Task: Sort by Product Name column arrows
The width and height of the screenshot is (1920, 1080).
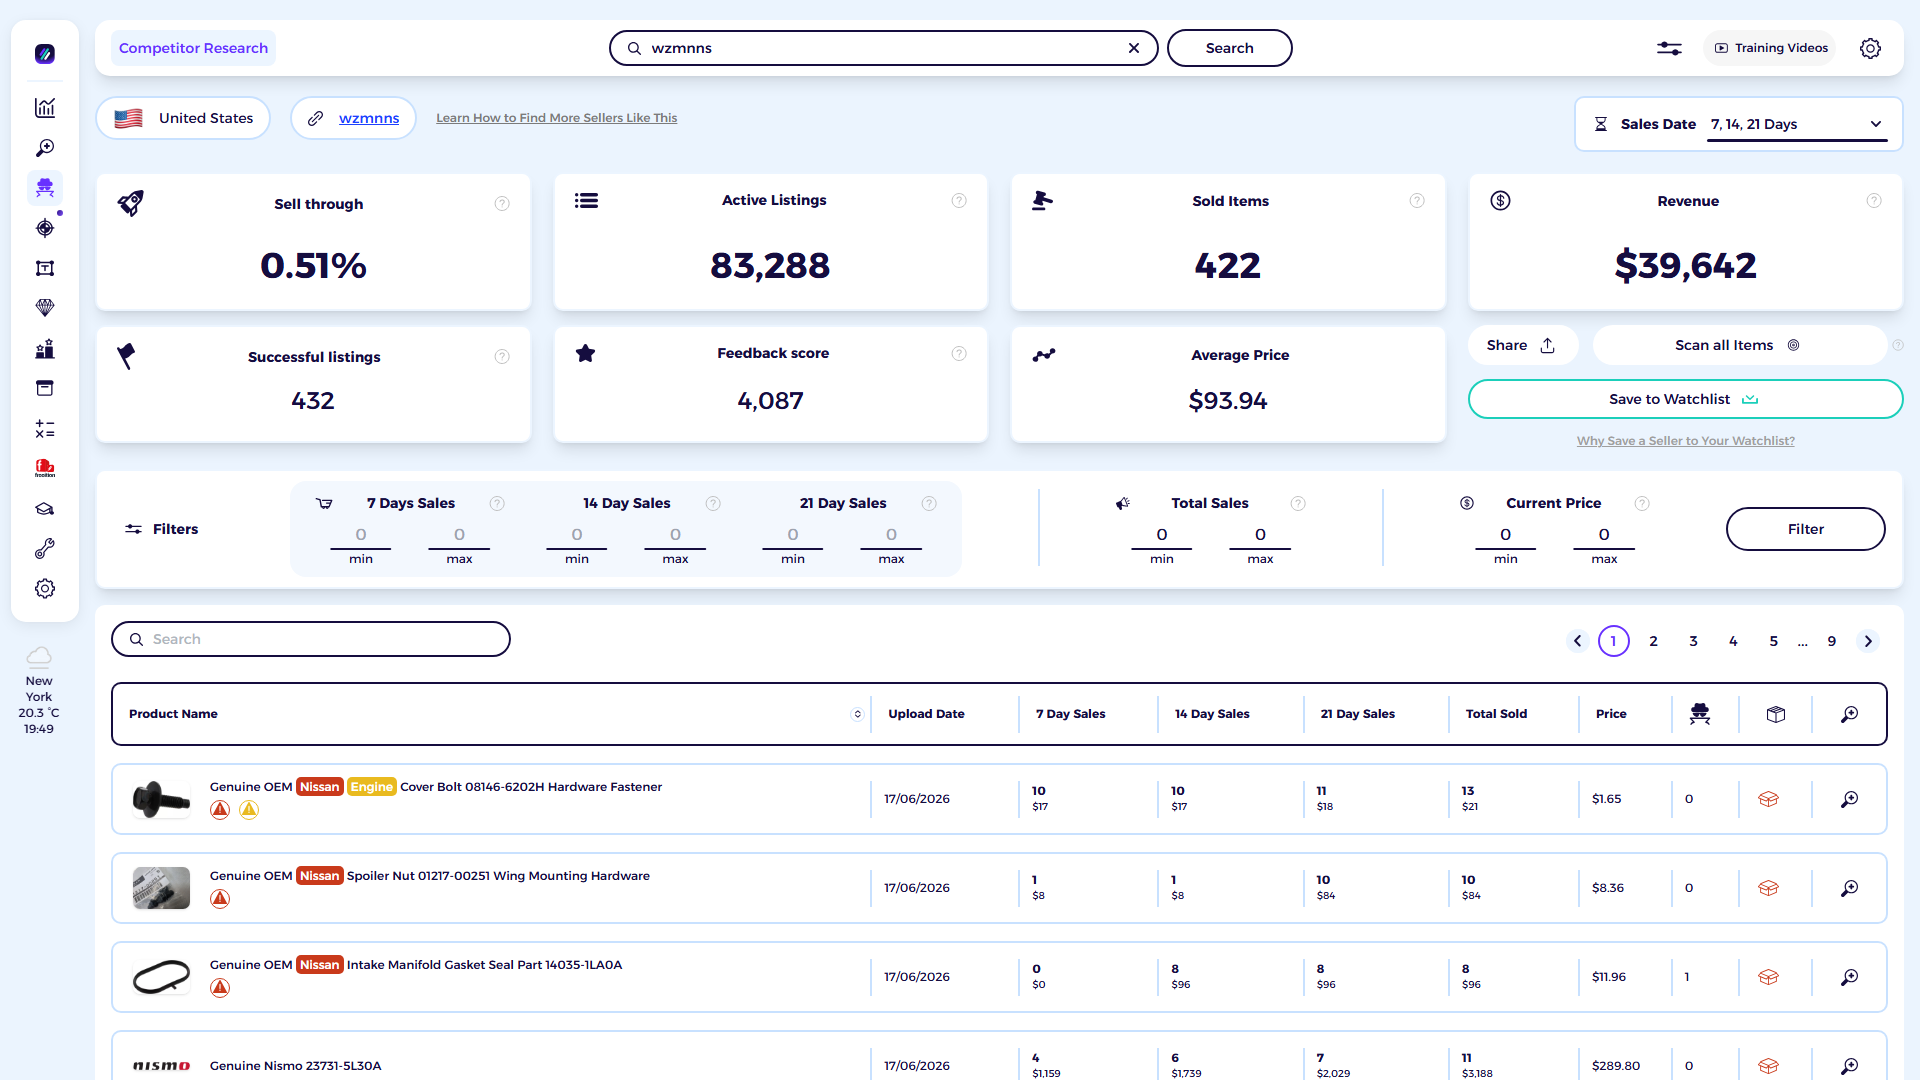Action: click(857, 714)
